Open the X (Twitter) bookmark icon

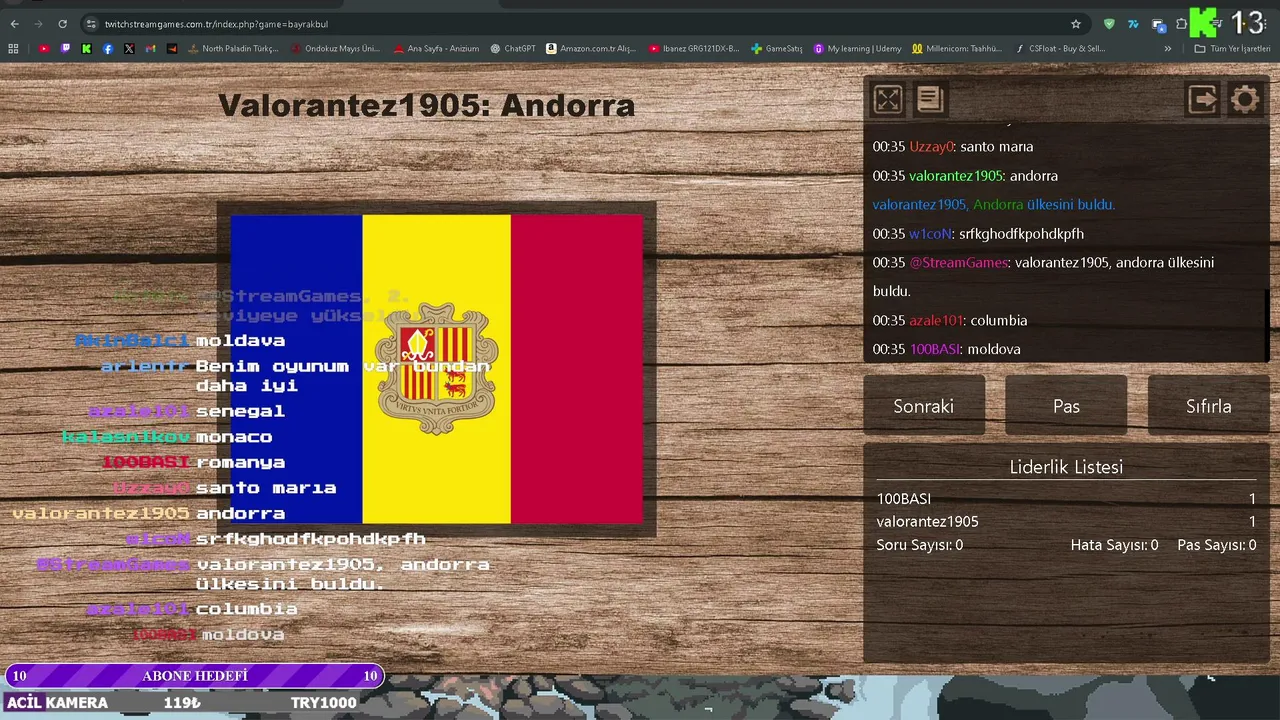129,48
